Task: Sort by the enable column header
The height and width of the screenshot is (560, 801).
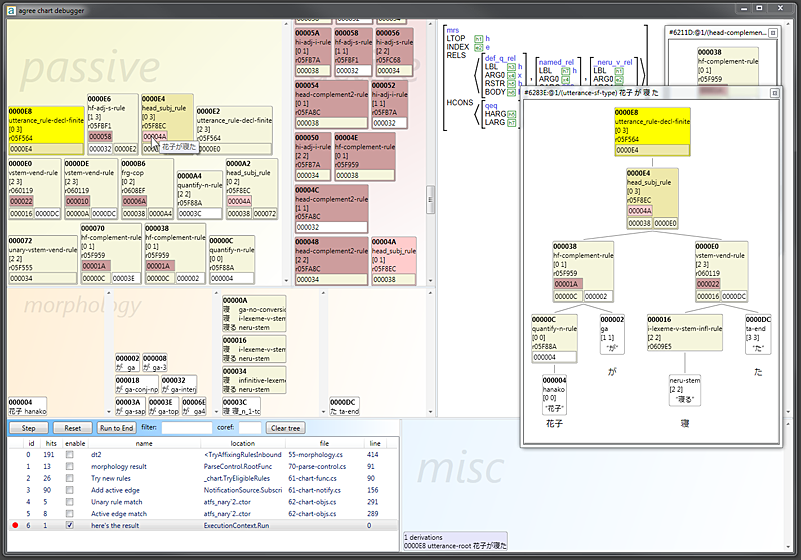Action: pyautogui.click(x=75, y=444)
